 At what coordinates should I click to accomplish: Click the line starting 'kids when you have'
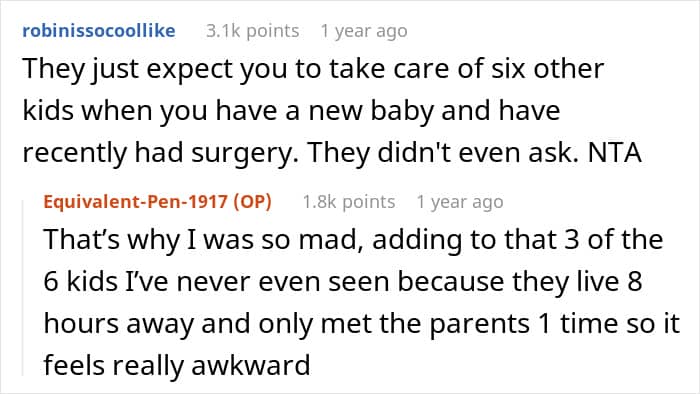(291, 111)
